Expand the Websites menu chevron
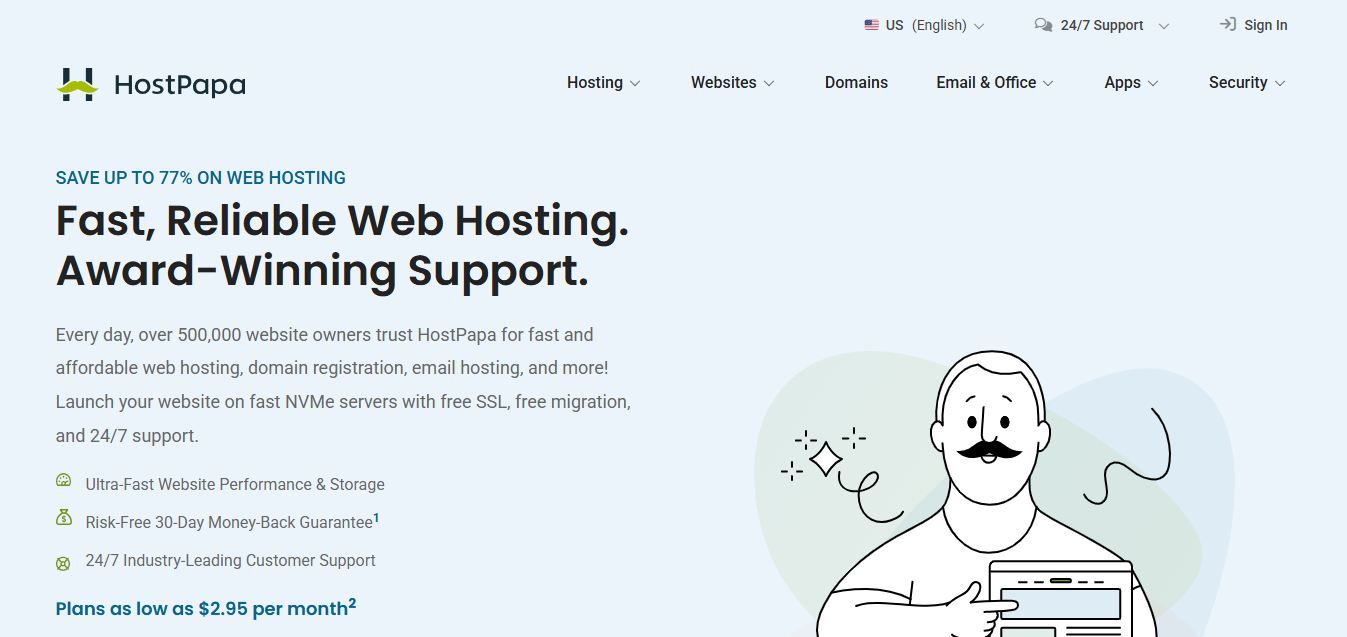Screen dimensions: 1347x637 point(769,84)
